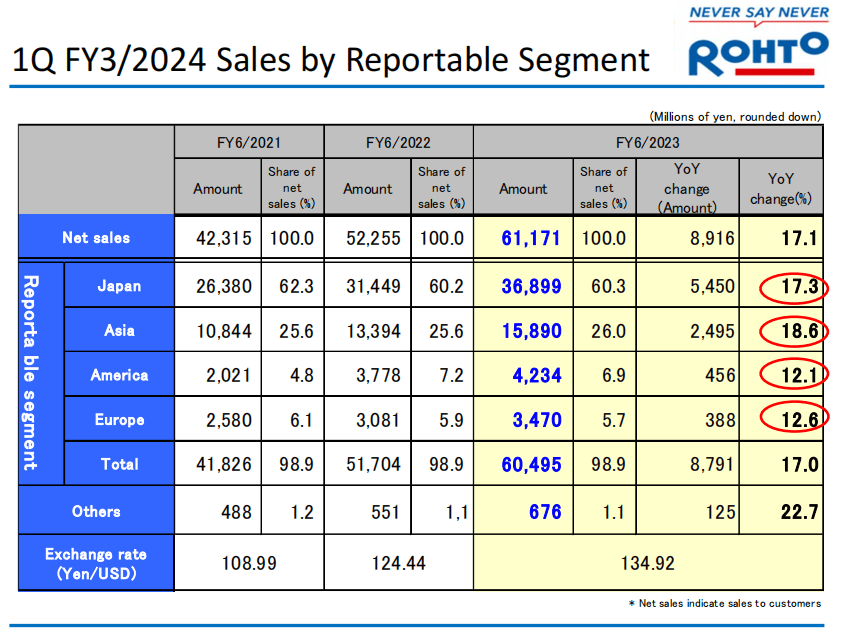Click the America segment label
Viewport: 841px width, 637px height.
(119, 375)
